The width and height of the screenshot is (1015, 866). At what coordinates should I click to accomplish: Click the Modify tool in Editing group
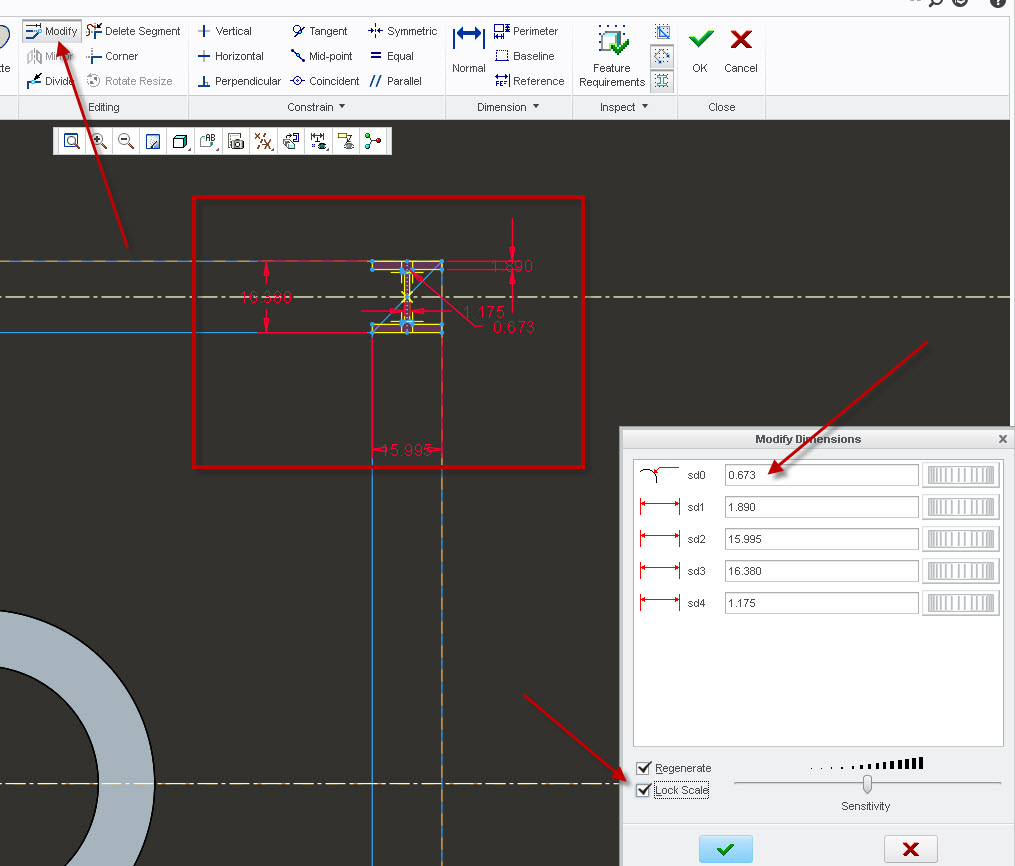pyautogui.click(x=52, y=31)
